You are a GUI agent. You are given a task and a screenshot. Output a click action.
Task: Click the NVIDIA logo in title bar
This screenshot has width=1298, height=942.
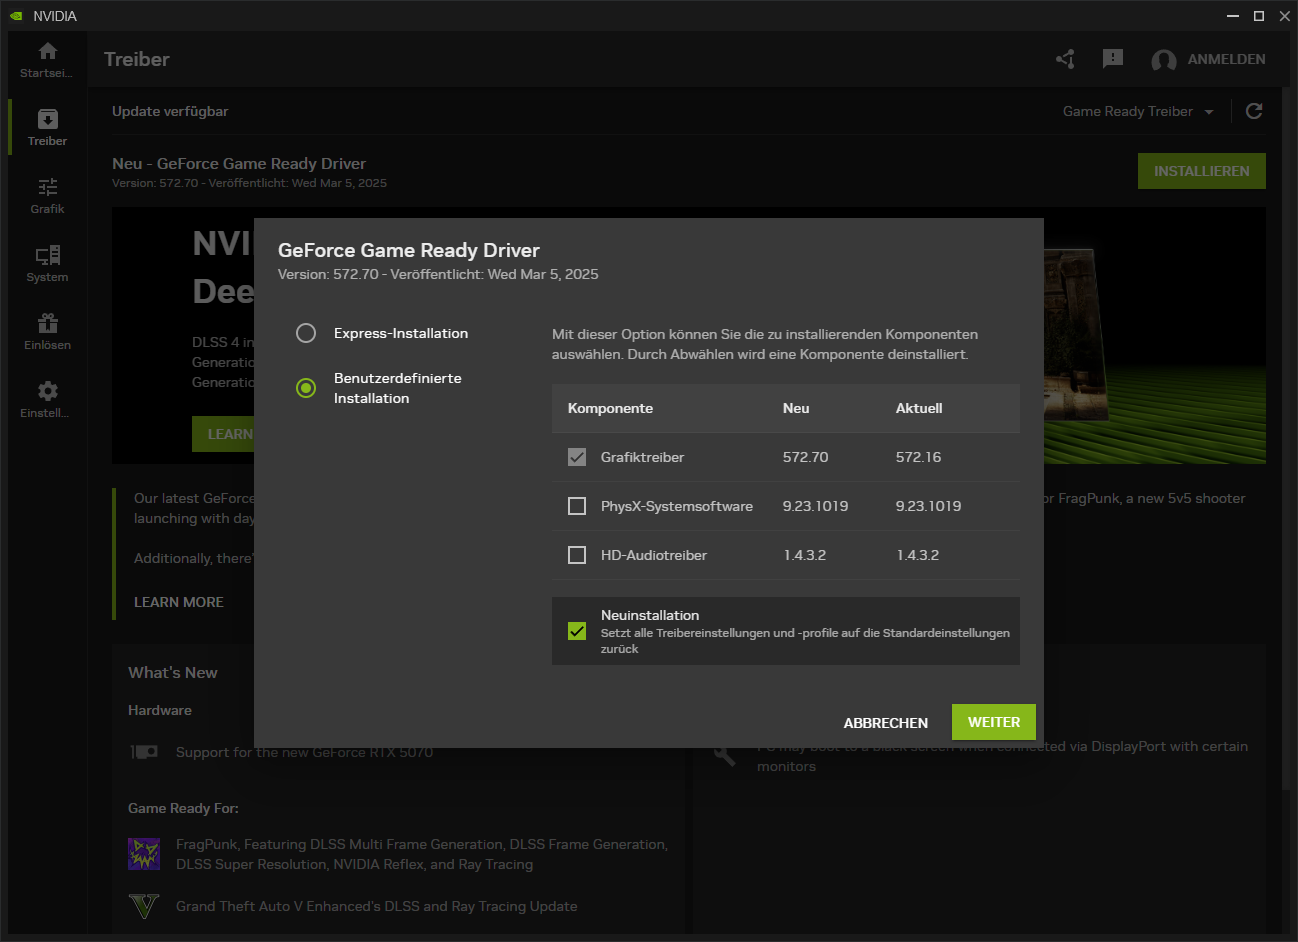(16, 16)
